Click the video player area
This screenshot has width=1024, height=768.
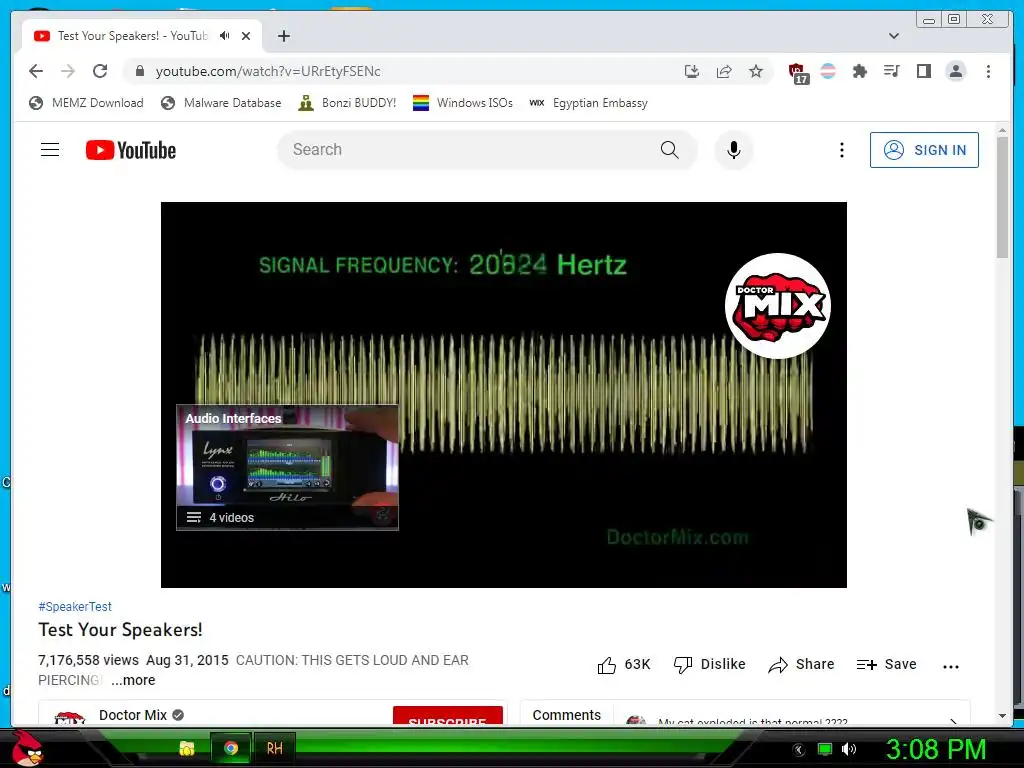click(x=504, y=394)
